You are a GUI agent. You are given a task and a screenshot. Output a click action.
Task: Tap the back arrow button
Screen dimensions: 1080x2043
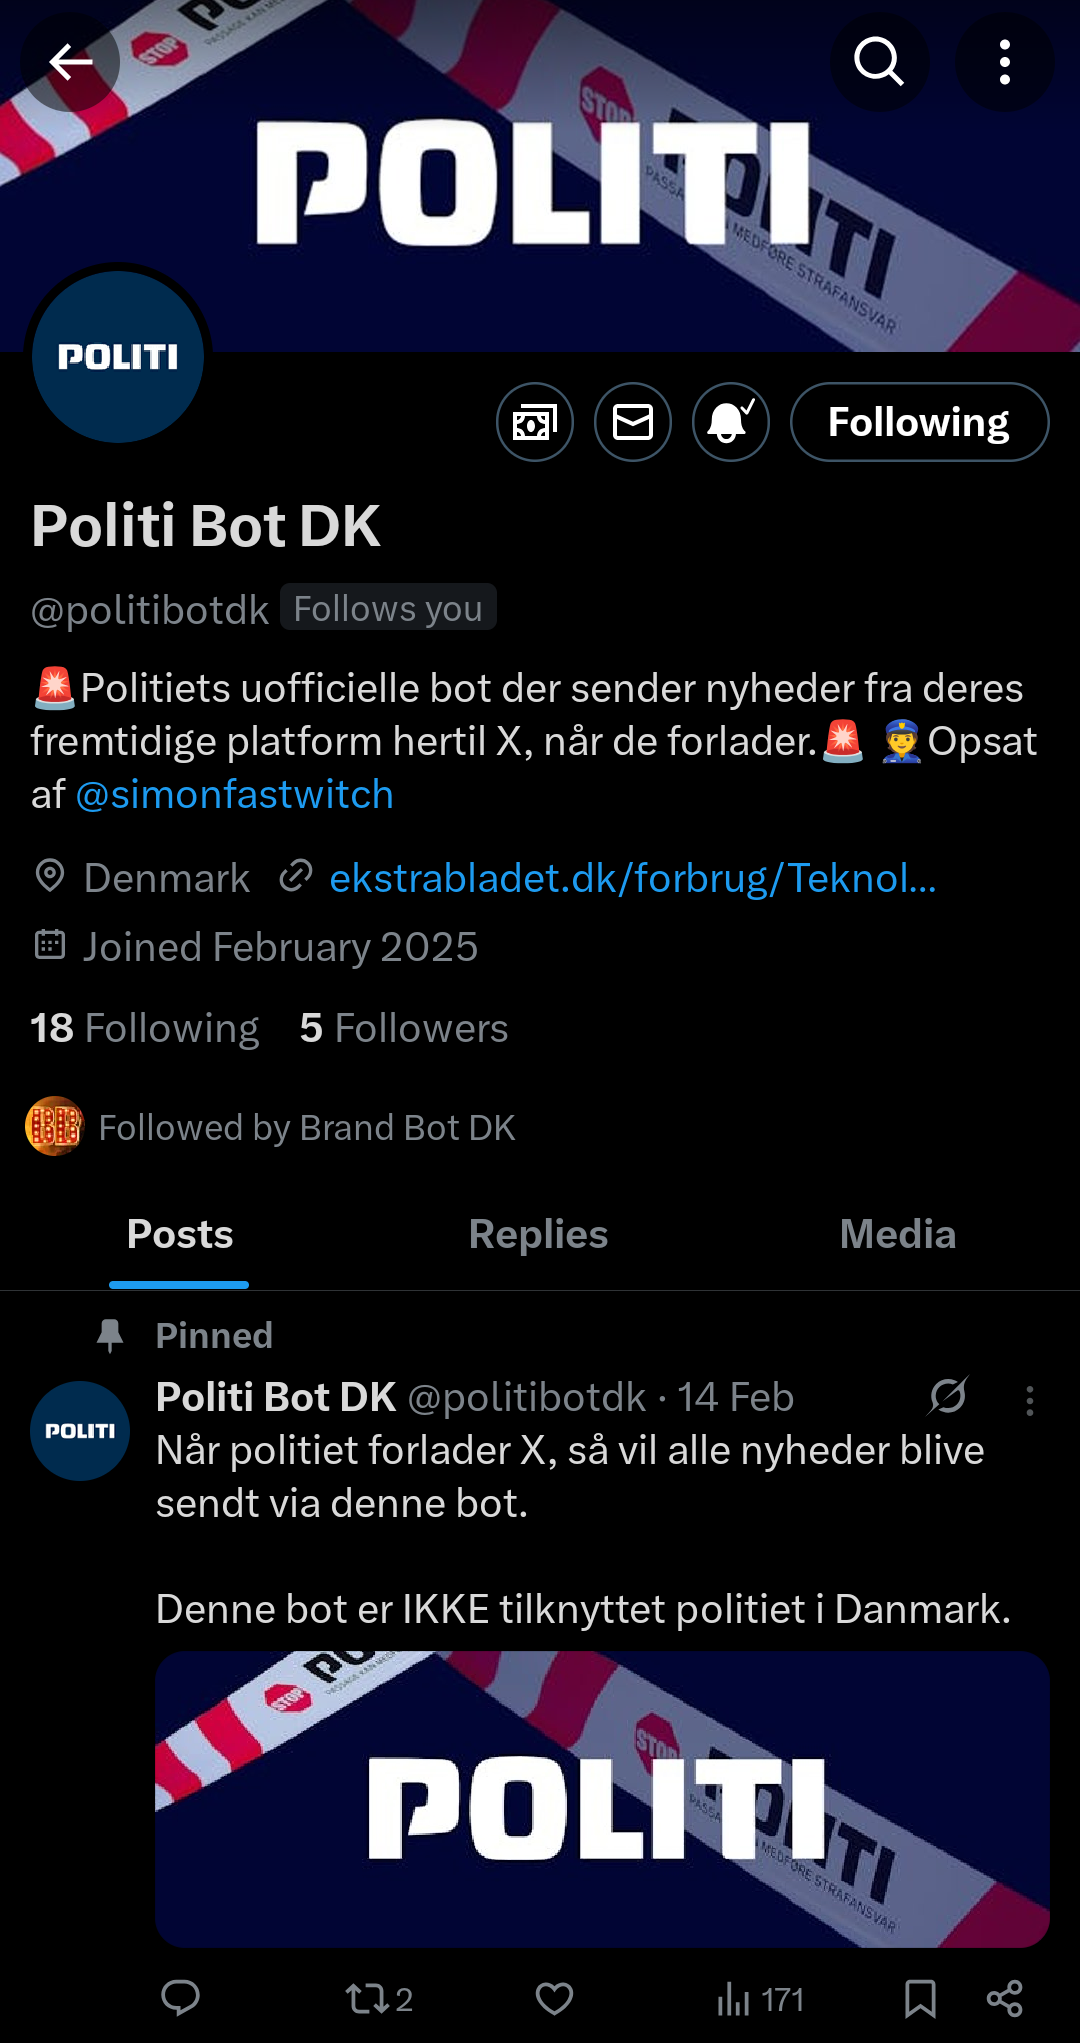pyautogui.click(x=71, y=62)
